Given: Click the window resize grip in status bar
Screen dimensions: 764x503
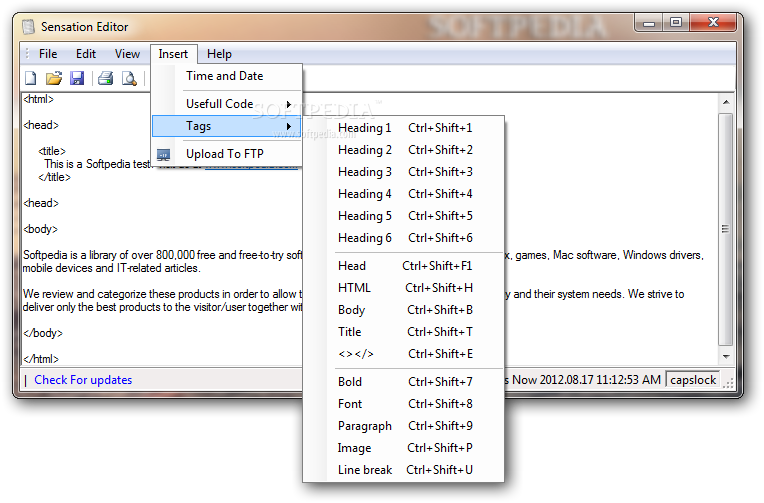Looking at the screenshot, I should click(728, 384).
